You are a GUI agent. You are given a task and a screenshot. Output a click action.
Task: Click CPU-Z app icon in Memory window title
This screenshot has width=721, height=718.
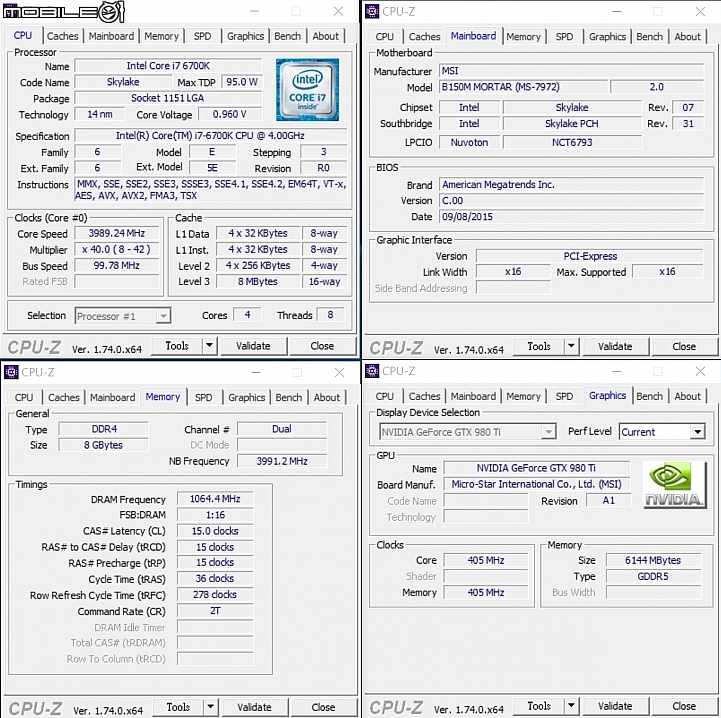point(11,372)
